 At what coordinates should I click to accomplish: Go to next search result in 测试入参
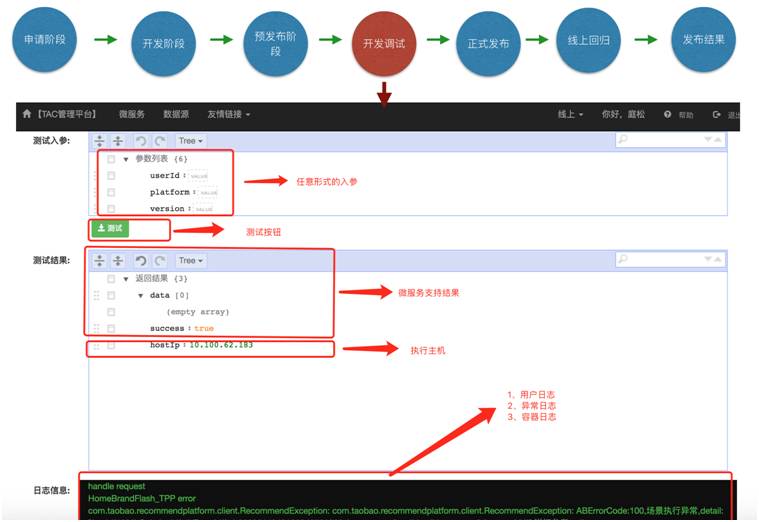click(708, 139)
